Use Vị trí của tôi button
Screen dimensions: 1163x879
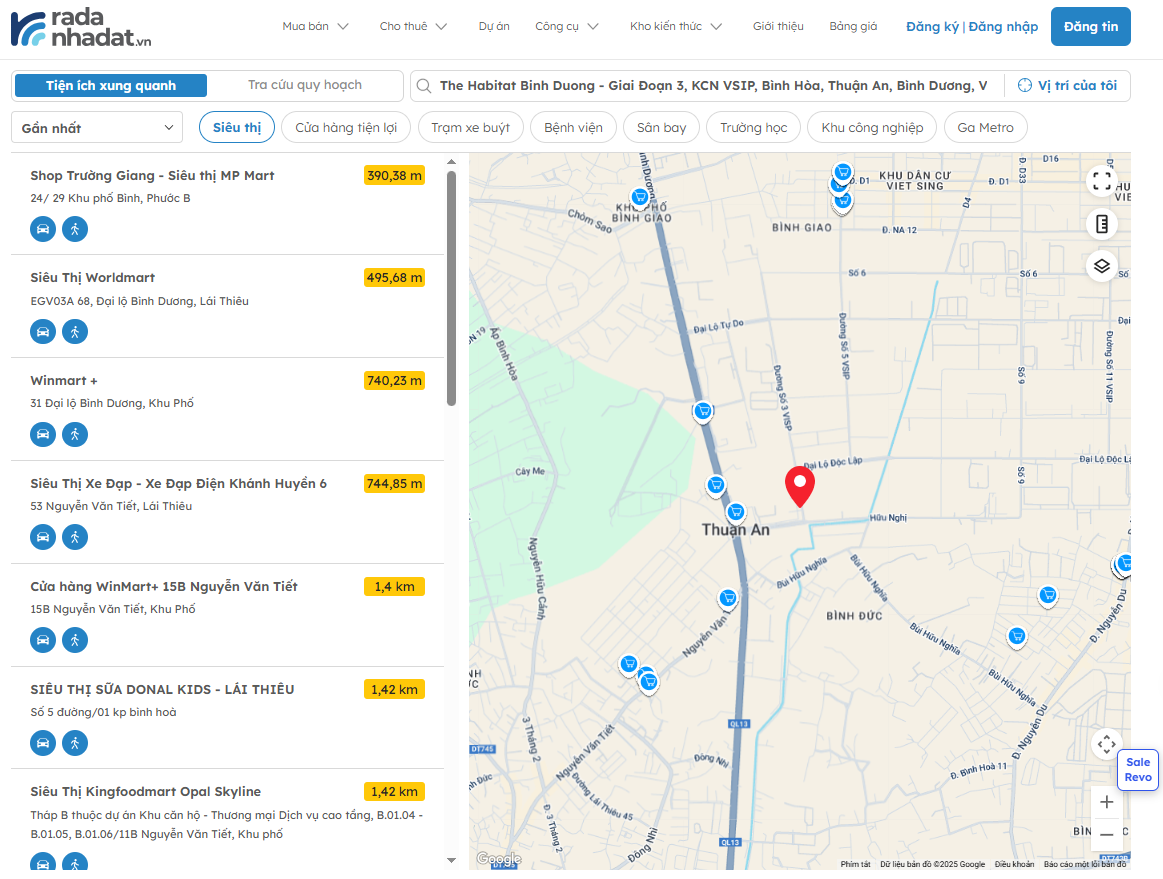(x=1067, y=85)
